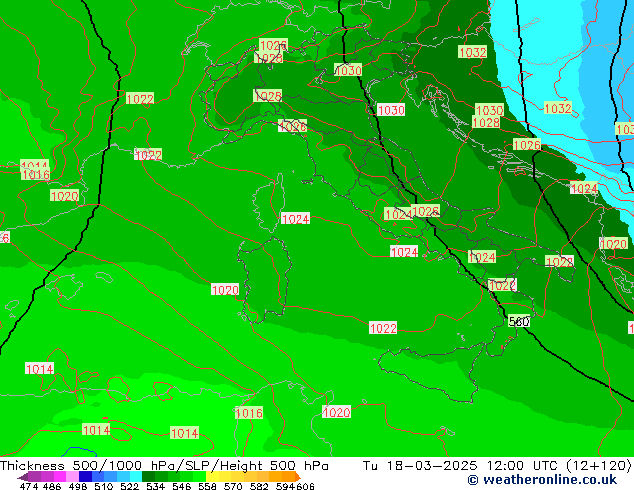The image size is (634, 490).
Task: Click the legend value 498
Action: pos(78,486)
